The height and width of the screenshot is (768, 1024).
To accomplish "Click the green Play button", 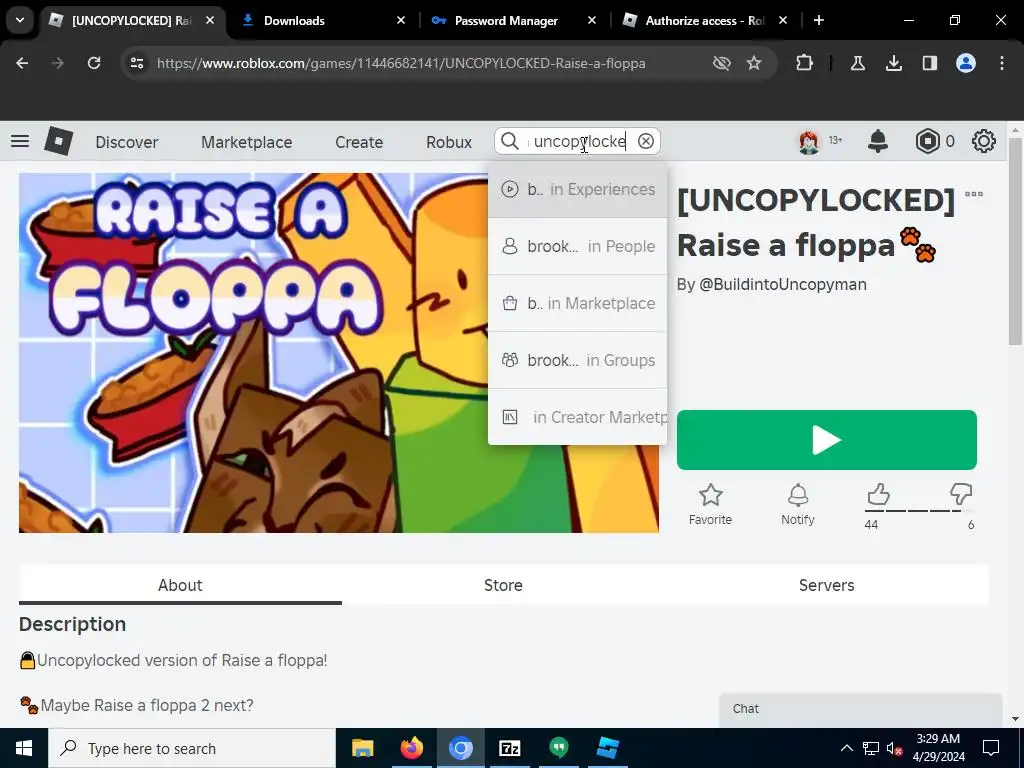I will pyautogui.click(x=826, y=440).
